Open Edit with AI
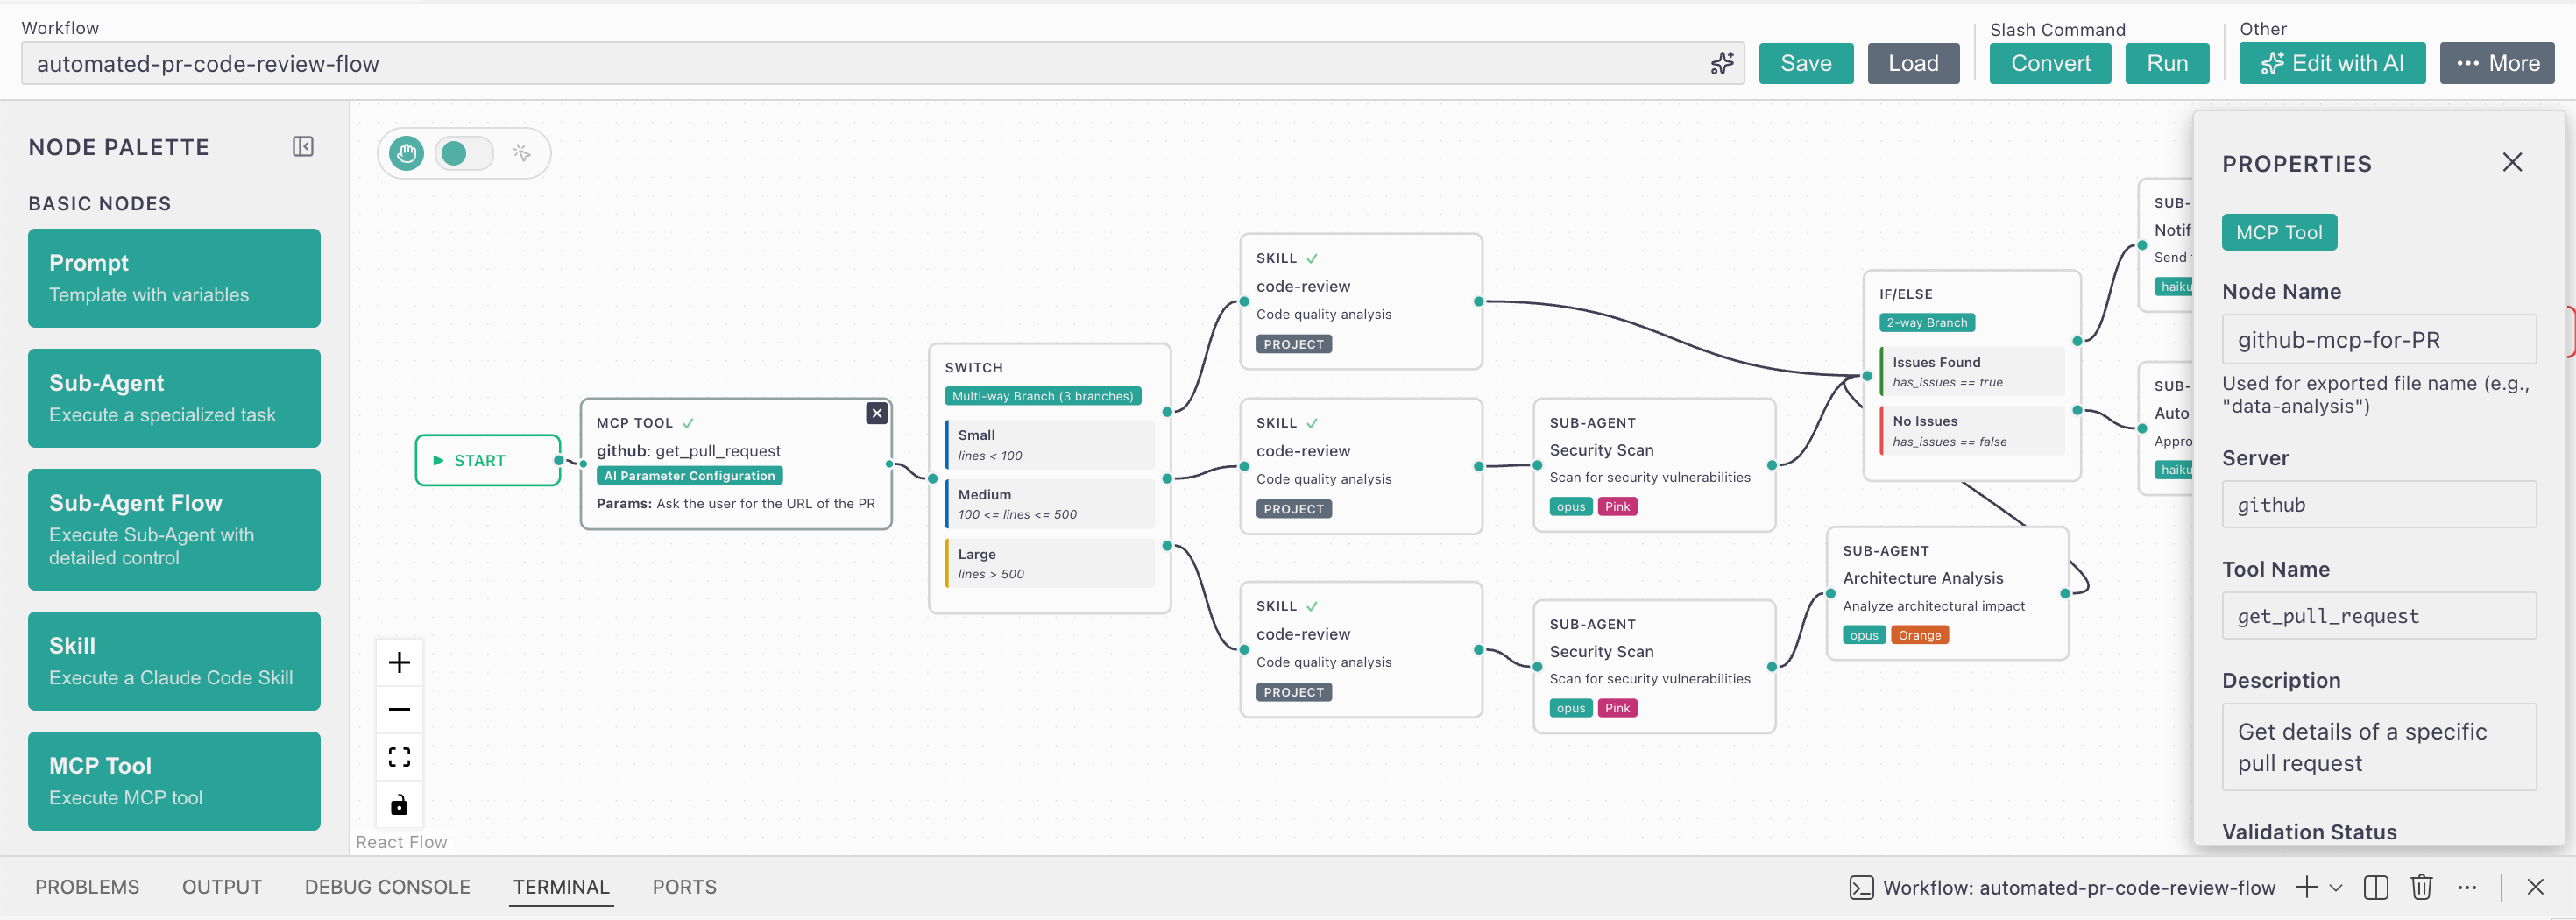Viewport: 2576px width, 920px height. tap(2332, 64)
